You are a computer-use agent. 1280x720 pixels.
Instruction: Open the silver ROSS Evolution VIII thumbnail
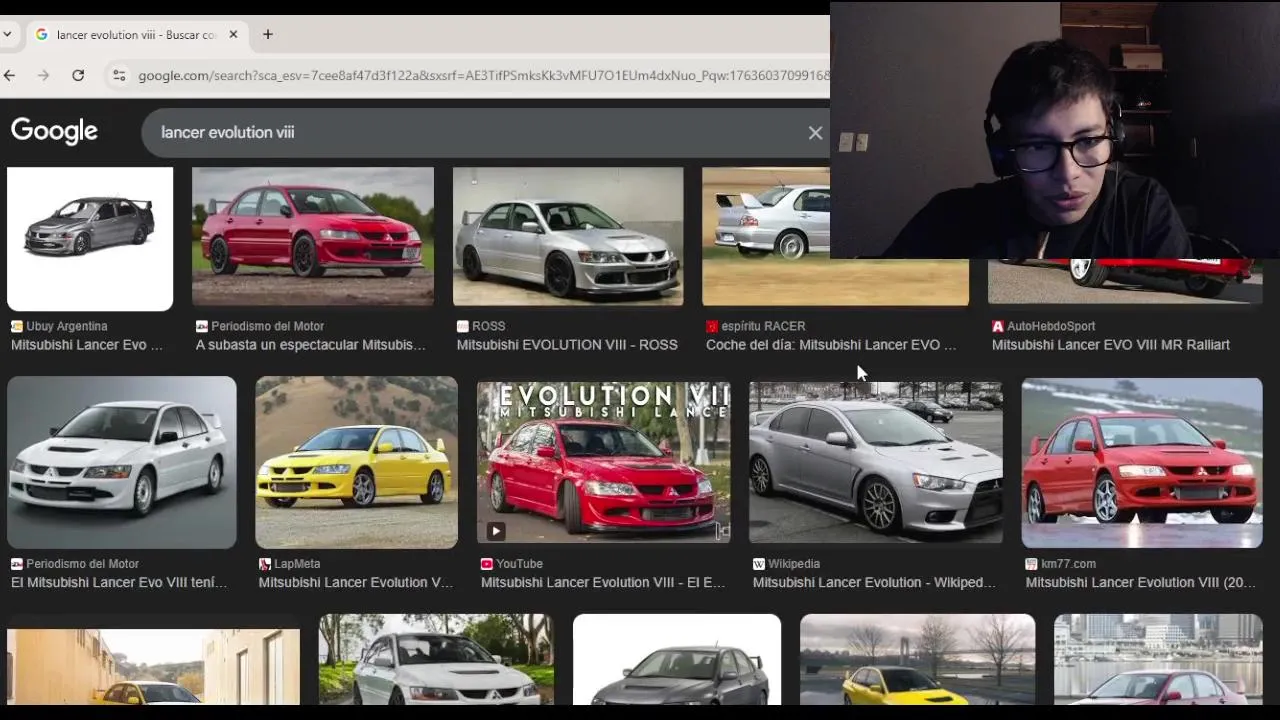click(x=568, y=236)
